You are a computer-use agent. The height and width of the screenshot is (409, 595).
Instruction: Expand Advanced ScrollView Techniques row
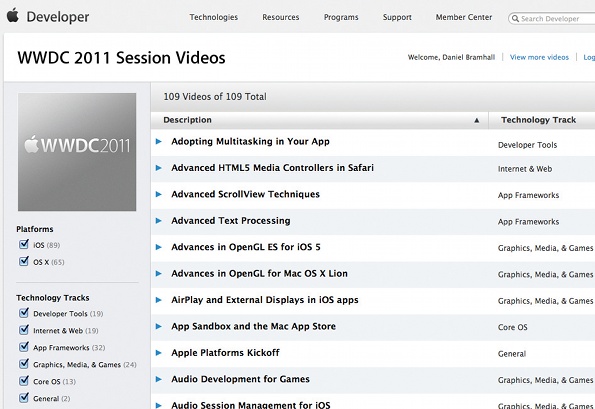click(x=159, y=194)
